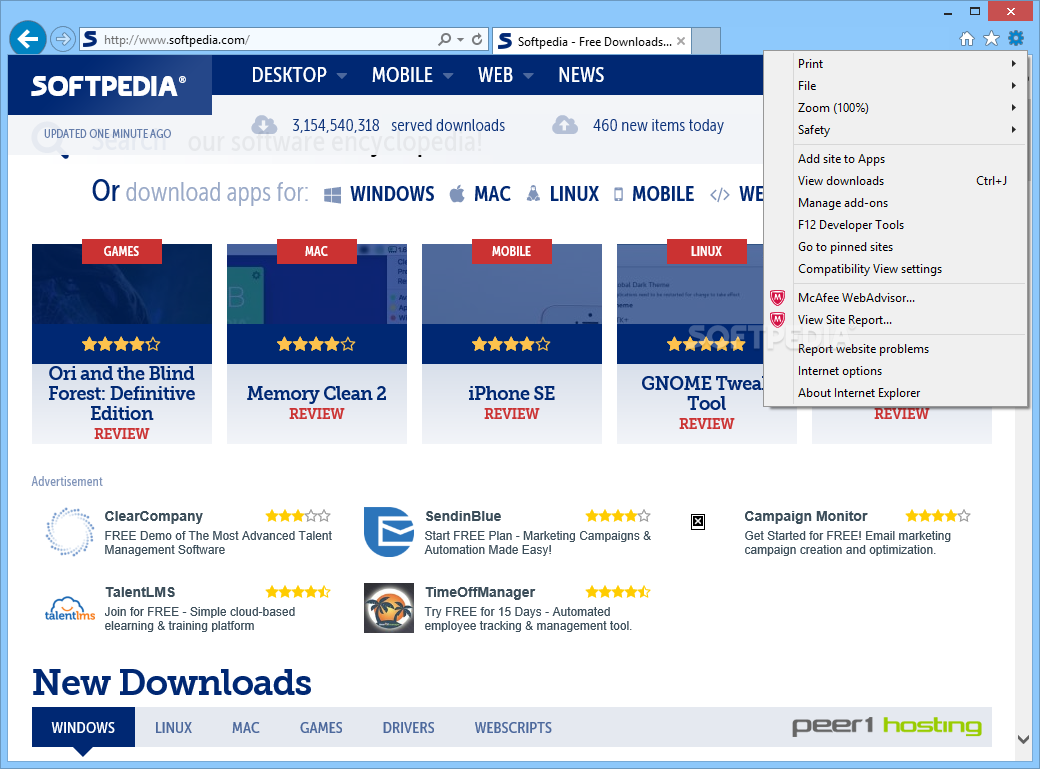Click the scrollbar down arrow

(x=1023, y=739)
